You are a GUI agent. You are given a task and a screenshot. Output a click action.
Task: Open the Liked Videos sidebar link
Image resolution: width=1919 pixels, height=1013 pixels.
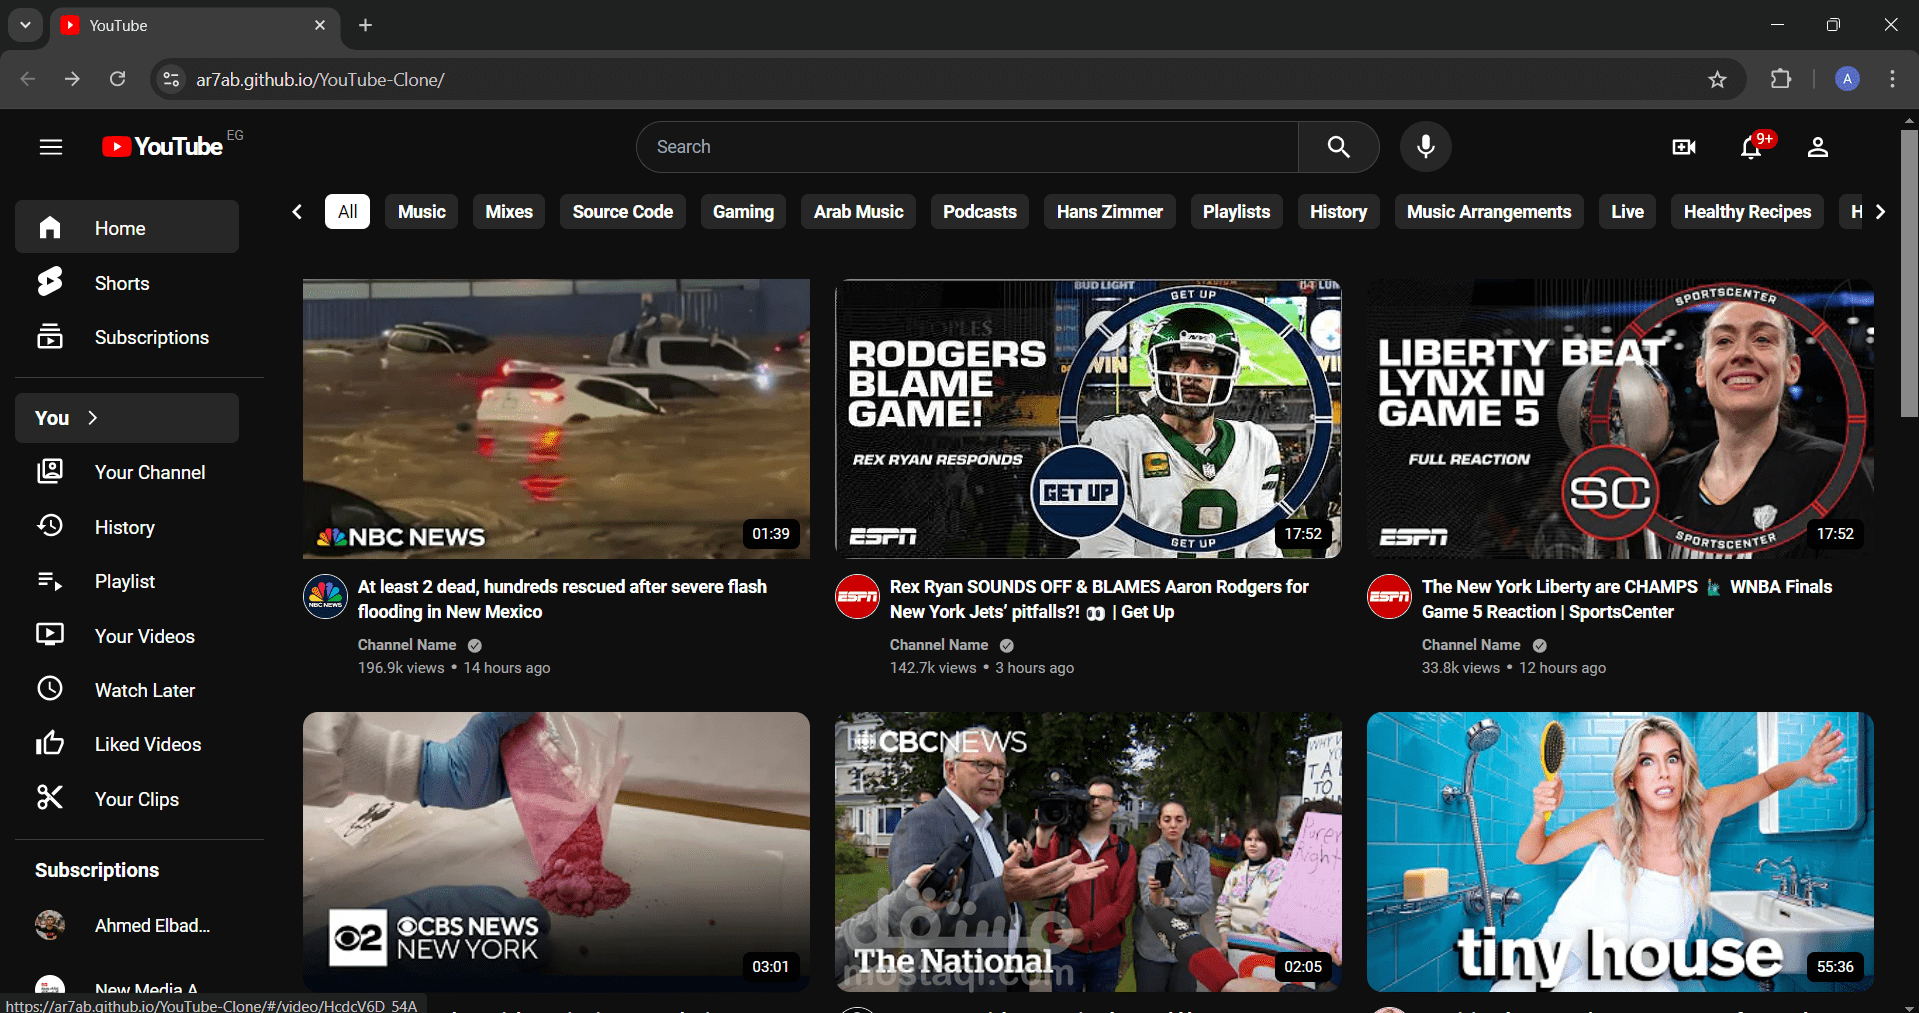[x=127, y=744]
